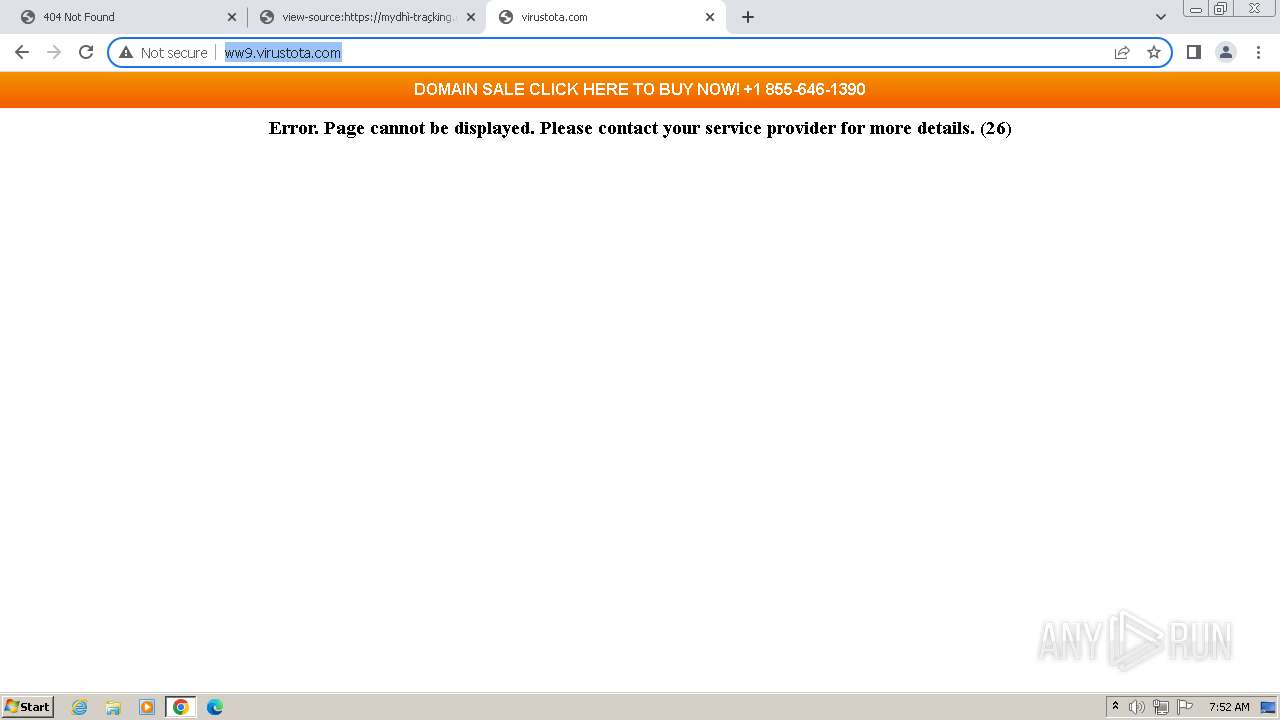Close the 404 Not Found tab
The image size is (1280, 720).
click(232, 17)
